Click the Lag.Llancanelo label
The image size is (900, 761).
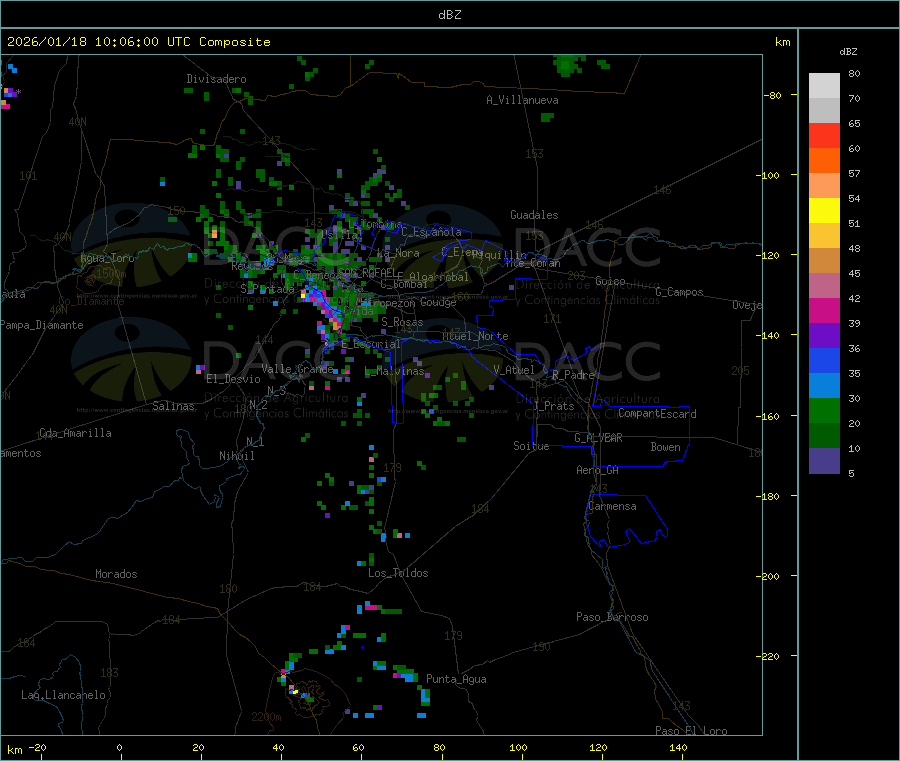[x=63, y=695]
